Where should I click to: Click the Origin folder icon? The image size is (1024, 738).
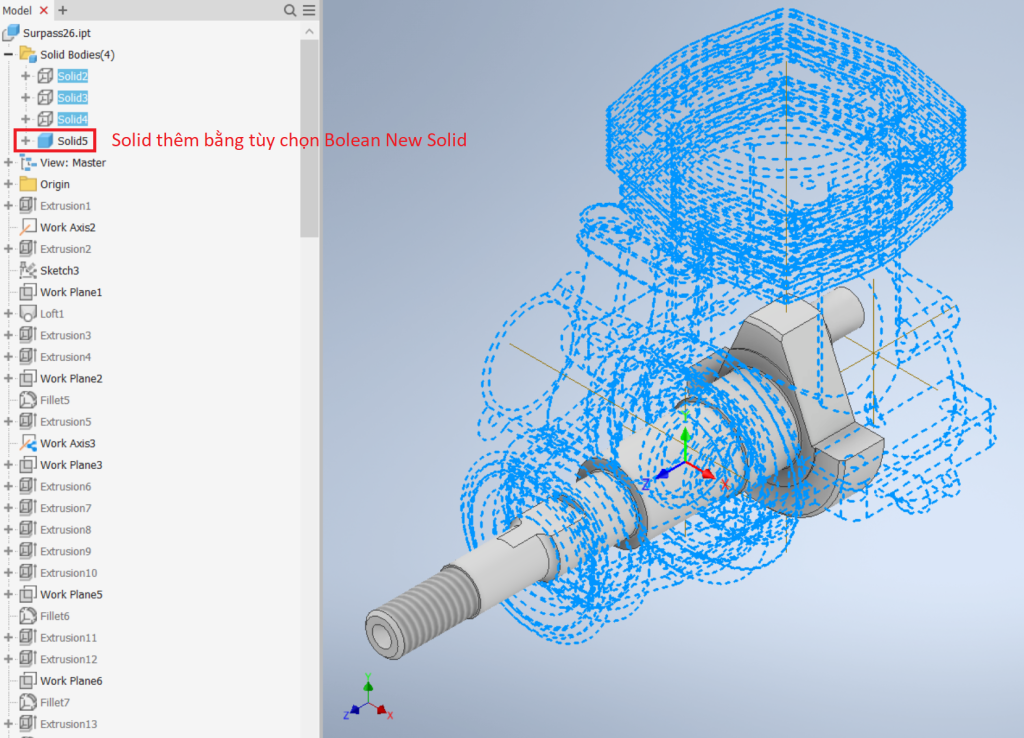[x=28, y=184]
